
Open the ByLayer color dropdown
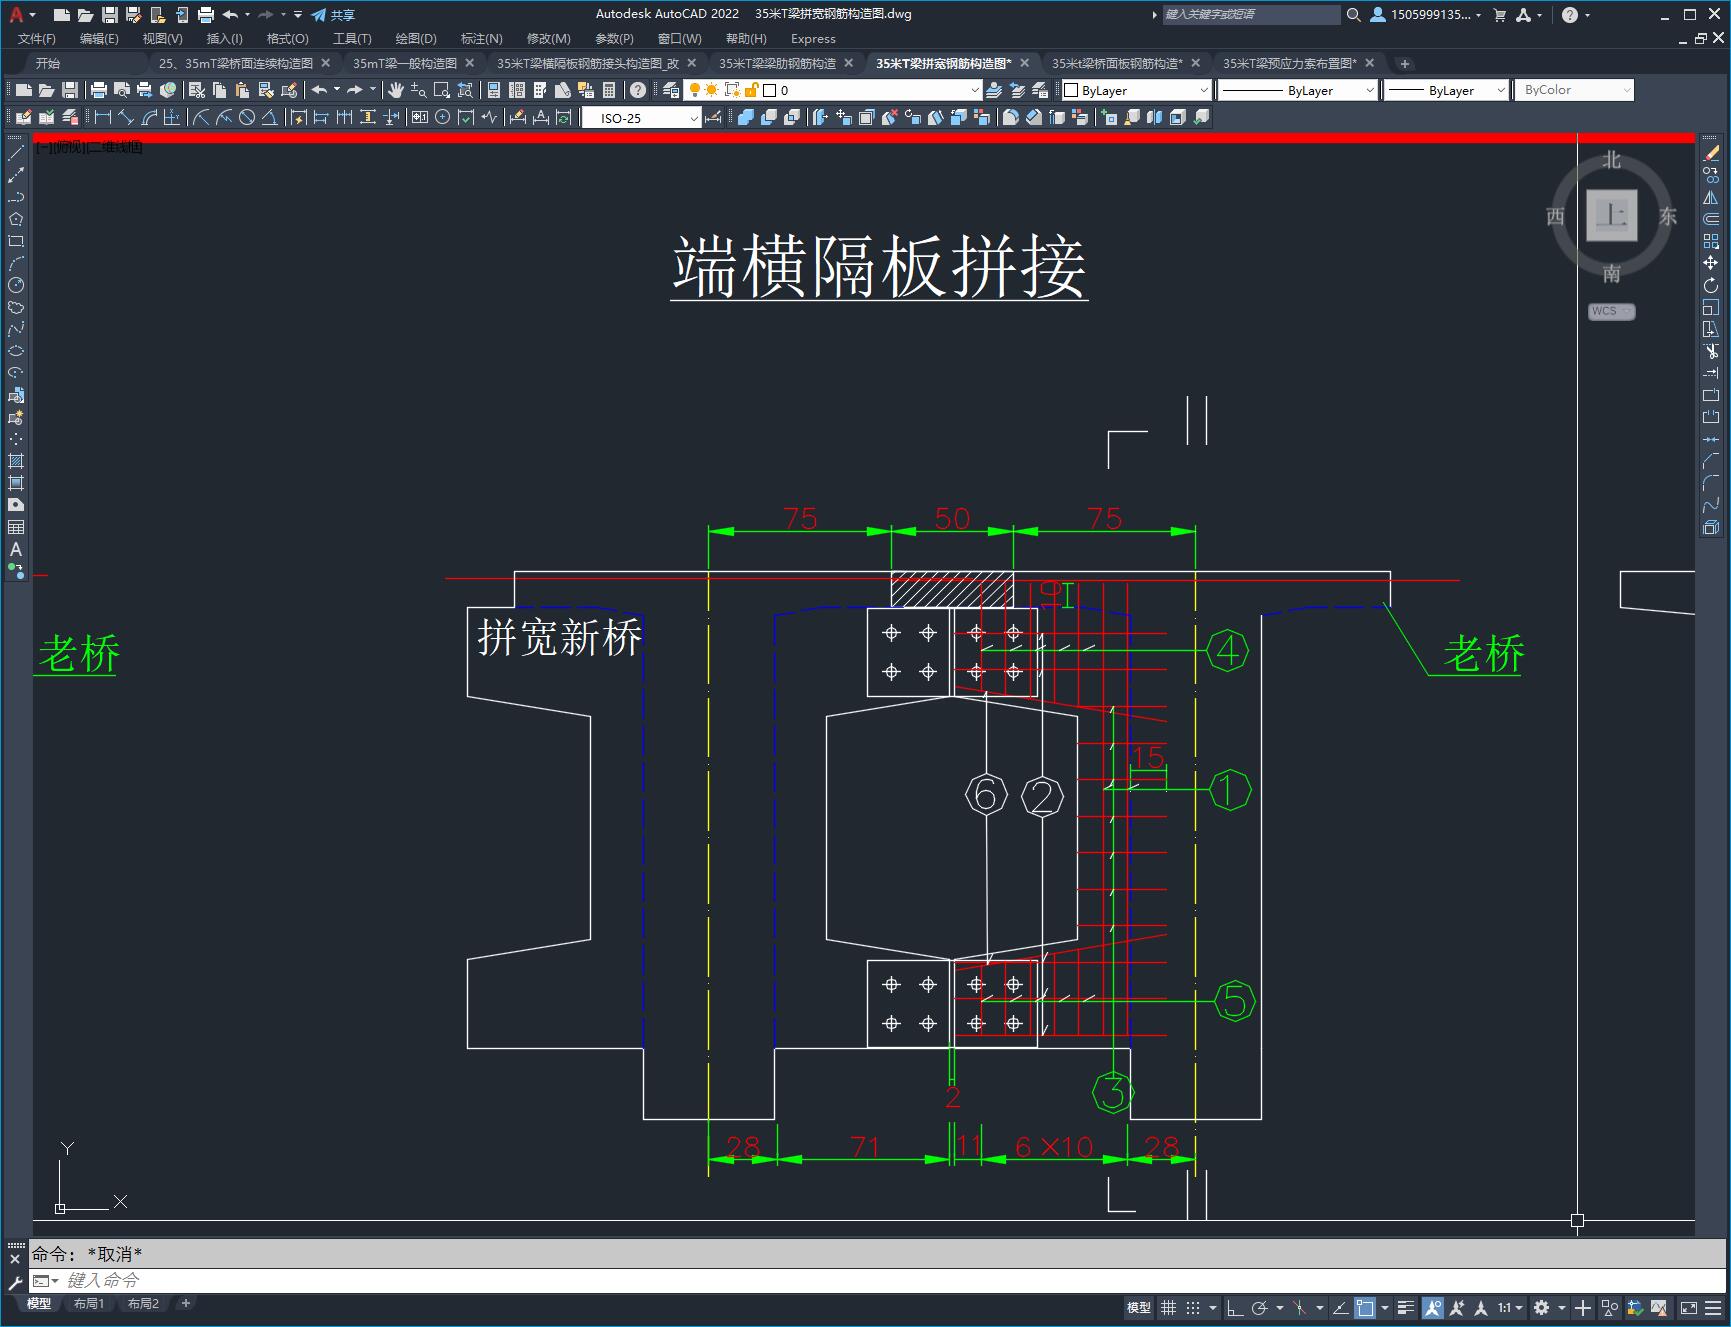[1137, 90]
